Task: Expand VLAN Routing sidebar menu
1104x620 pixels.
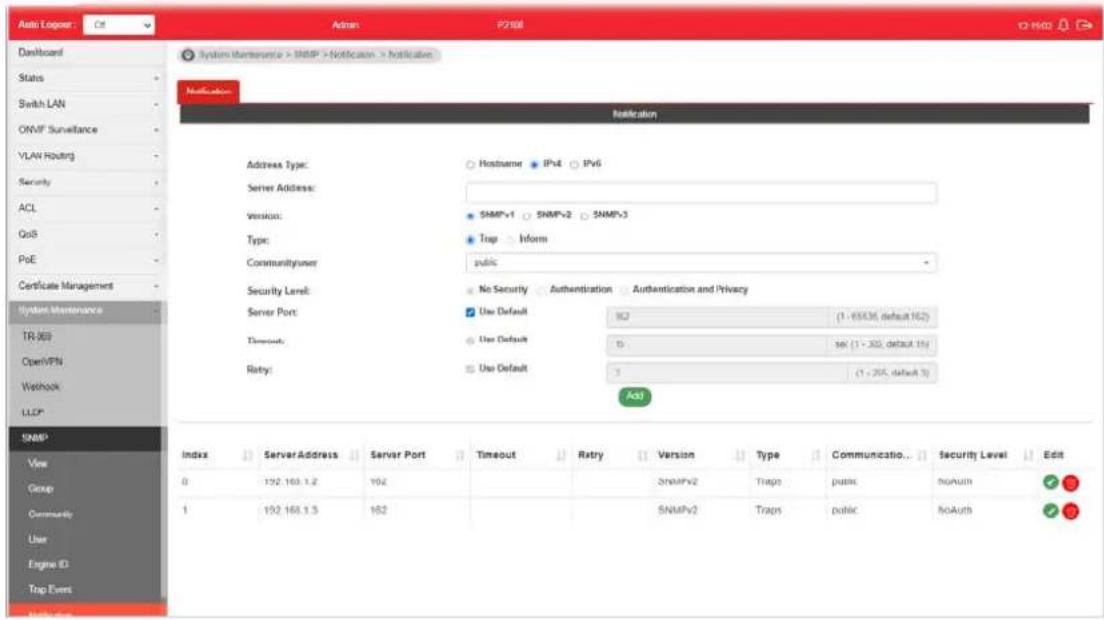Action: (x=87, y=156)
